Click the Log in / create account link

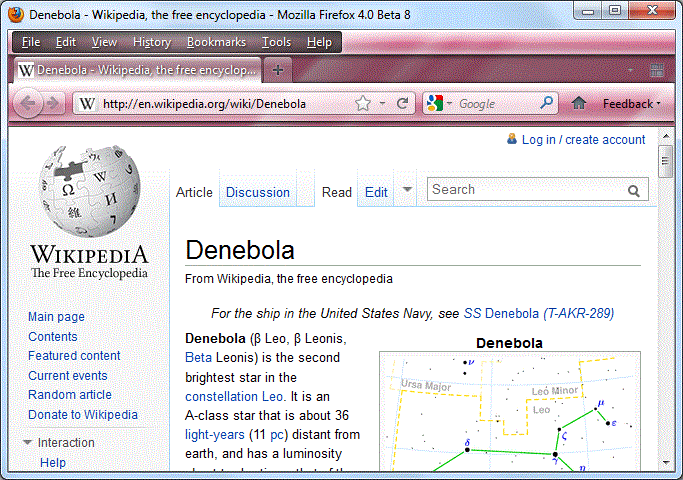pyautogui.click(x=583, y=139)
